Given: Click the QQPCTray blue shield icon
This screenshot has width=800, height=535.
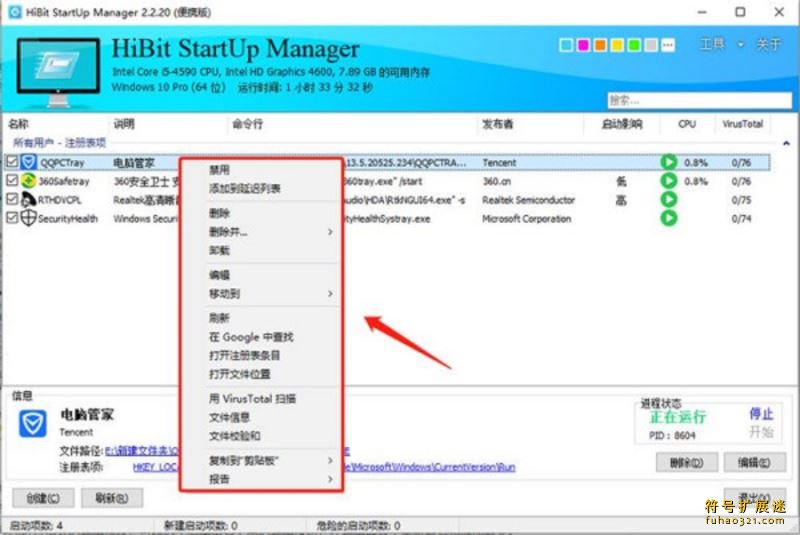Looking at the screenshot, I should click(x=29, y=162).
